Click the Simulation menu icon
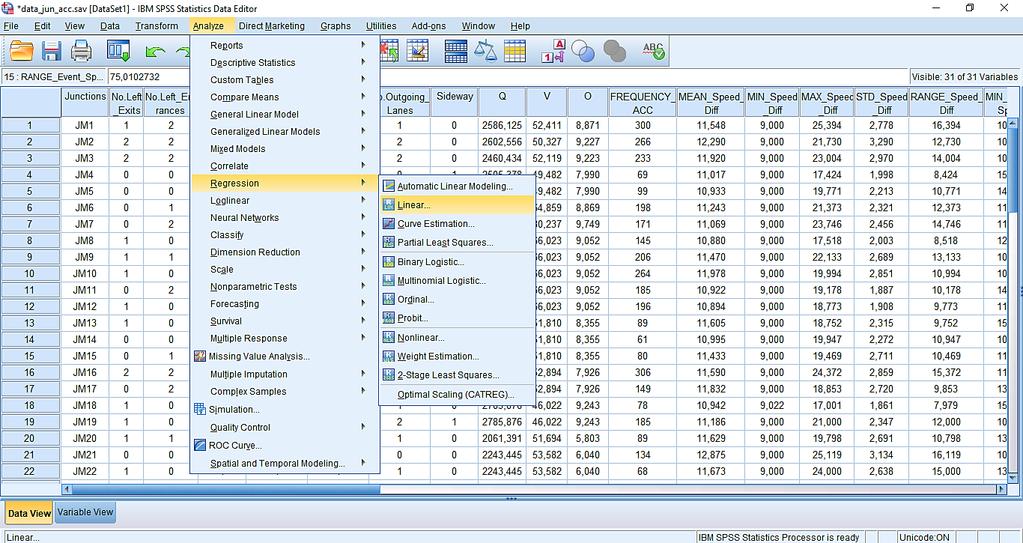The height and width of the screenshot is (543, 1023). click(200, 409)
